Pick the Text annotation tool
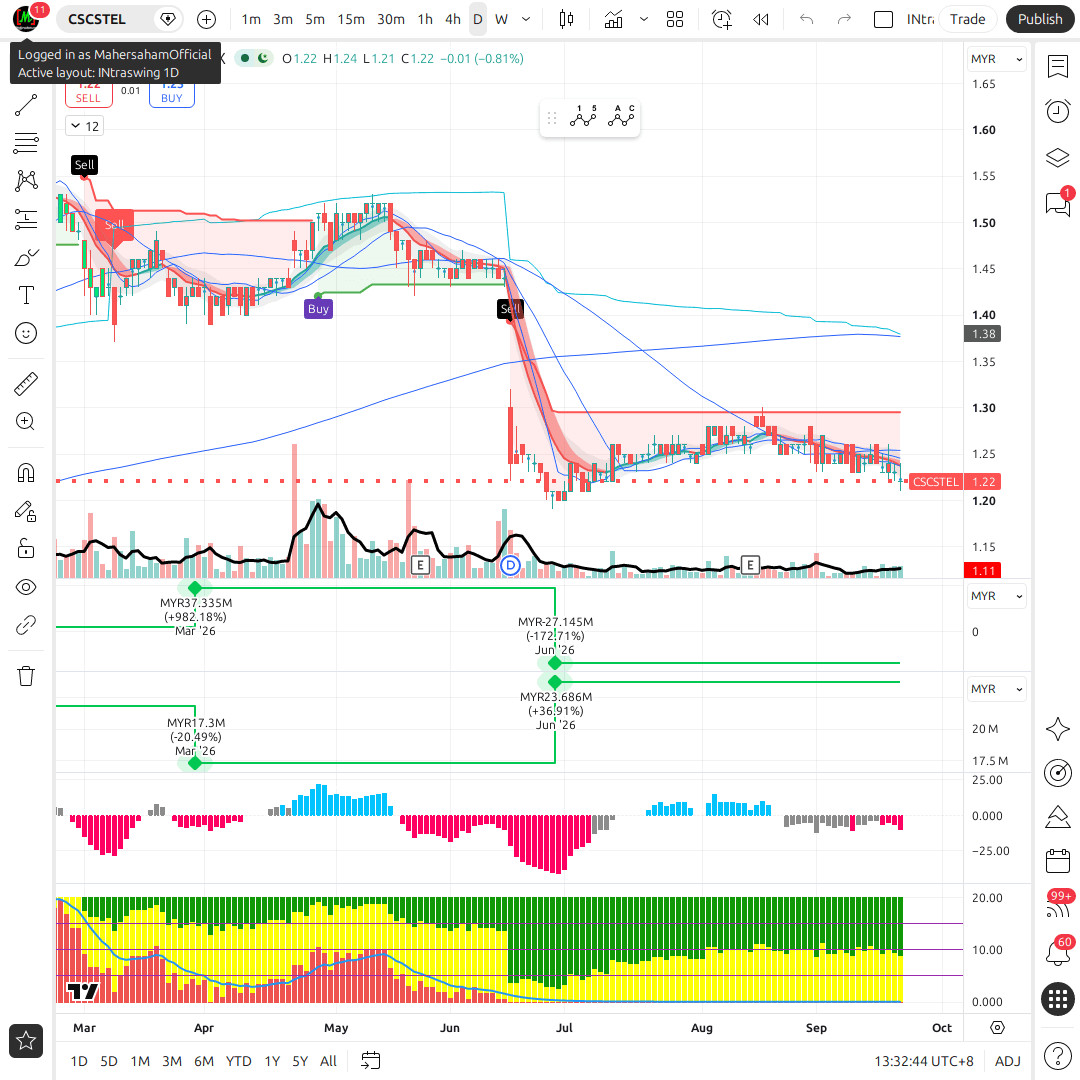 pyautogui.click(x=26, y=295)
